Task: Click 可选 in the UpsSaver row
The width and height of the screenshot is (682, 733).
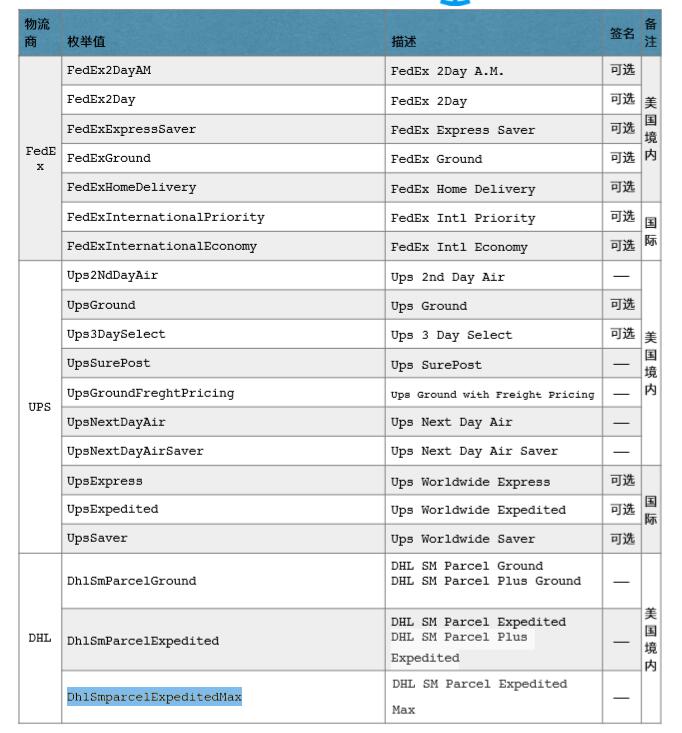Action: coord(622,539)
